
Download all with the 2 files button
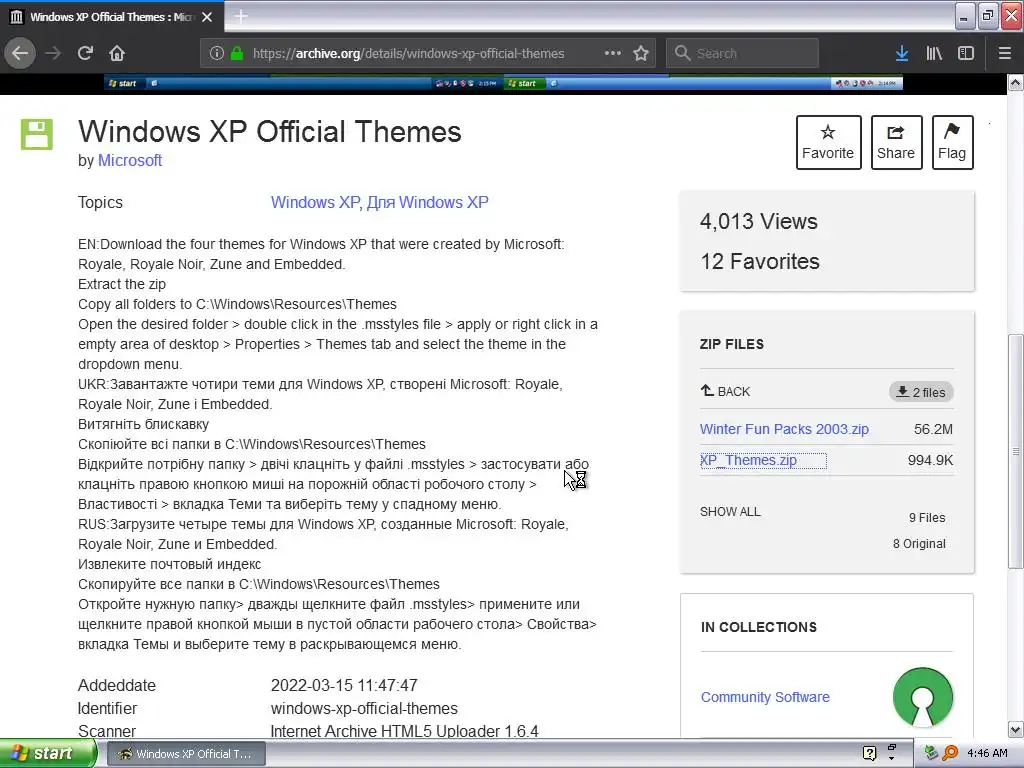click(x=921, y=392)
